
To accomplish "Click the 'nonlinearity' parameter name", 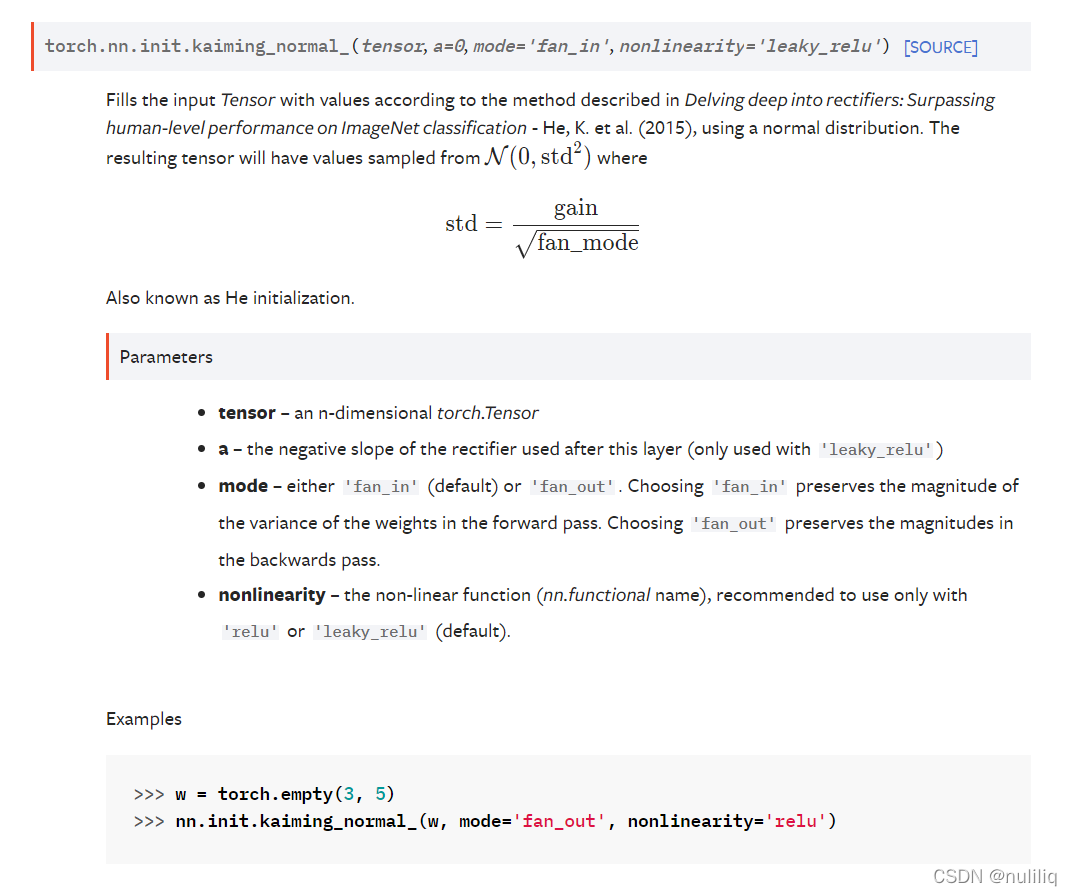I will pos(271,595).
